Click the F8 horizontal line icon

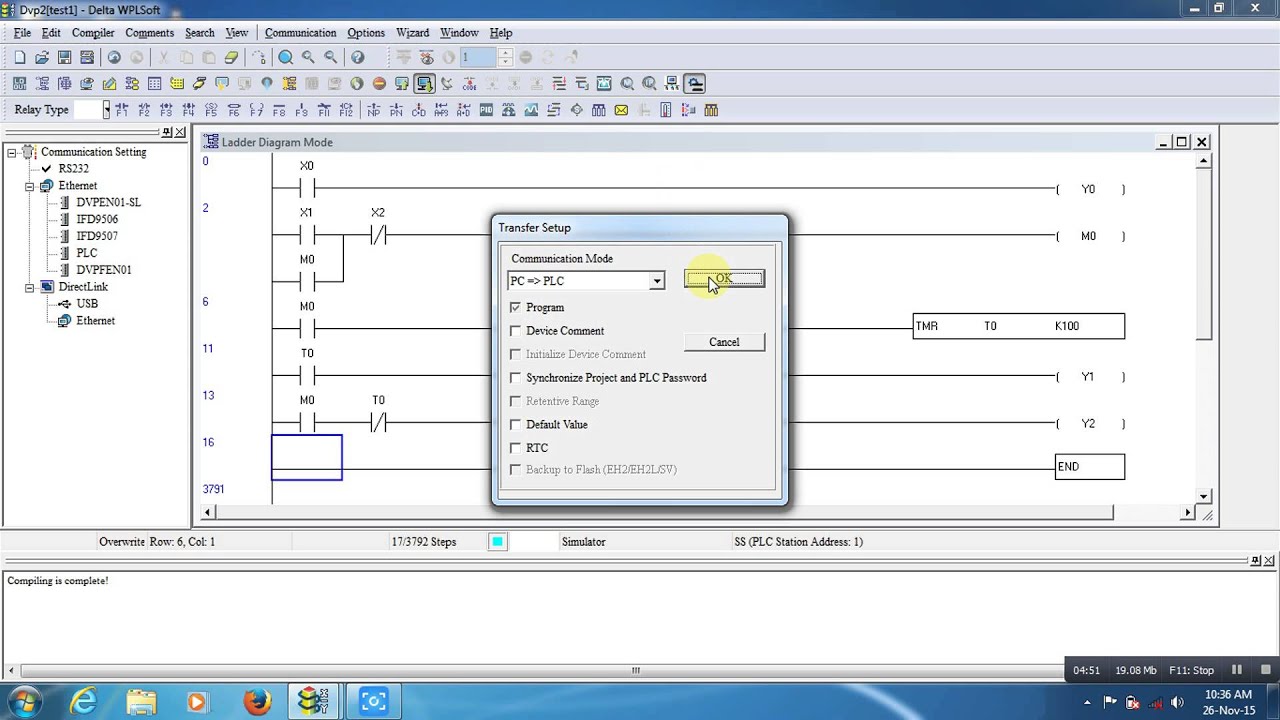point(279,110)
